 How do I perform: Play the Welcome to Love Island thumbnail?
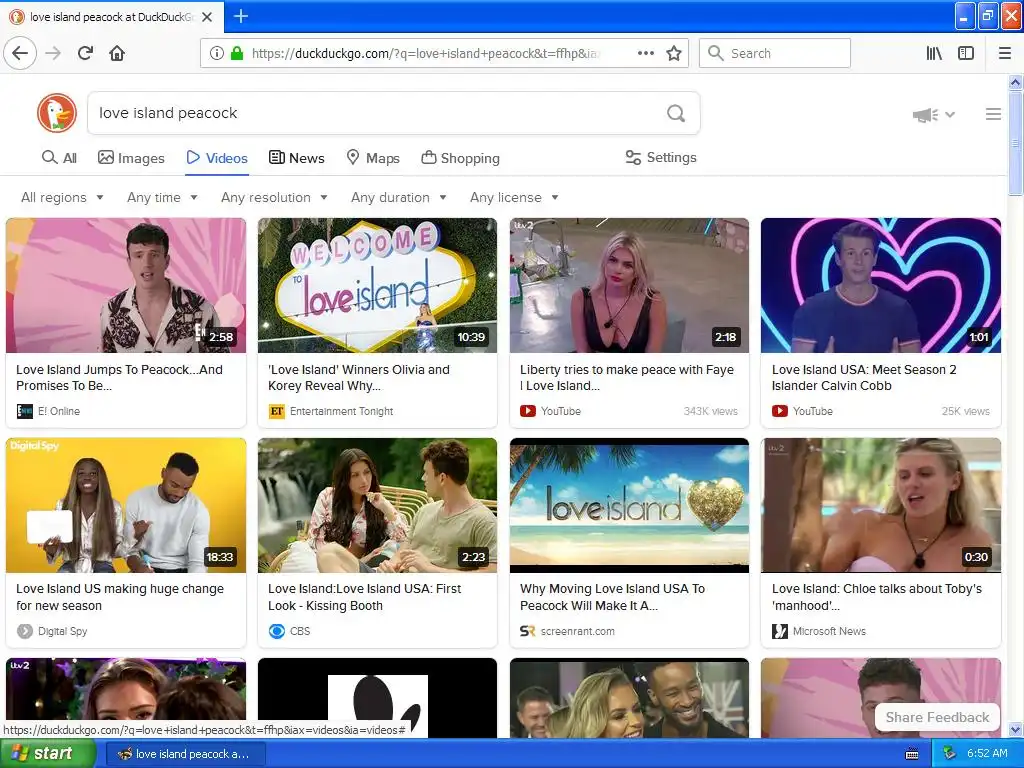click(377, 285)
